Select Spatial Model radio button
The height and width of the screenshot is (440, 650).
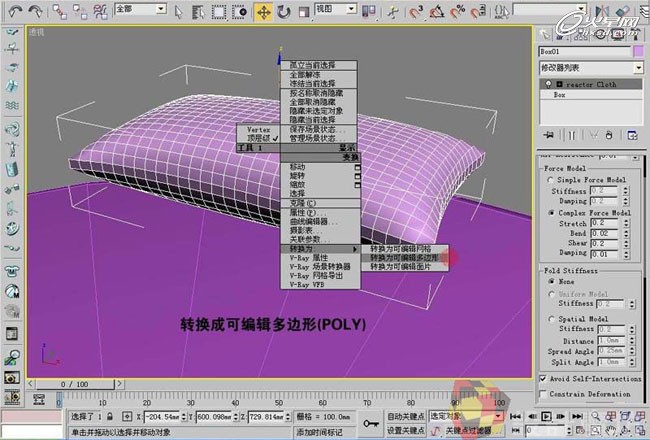(549, 319)
